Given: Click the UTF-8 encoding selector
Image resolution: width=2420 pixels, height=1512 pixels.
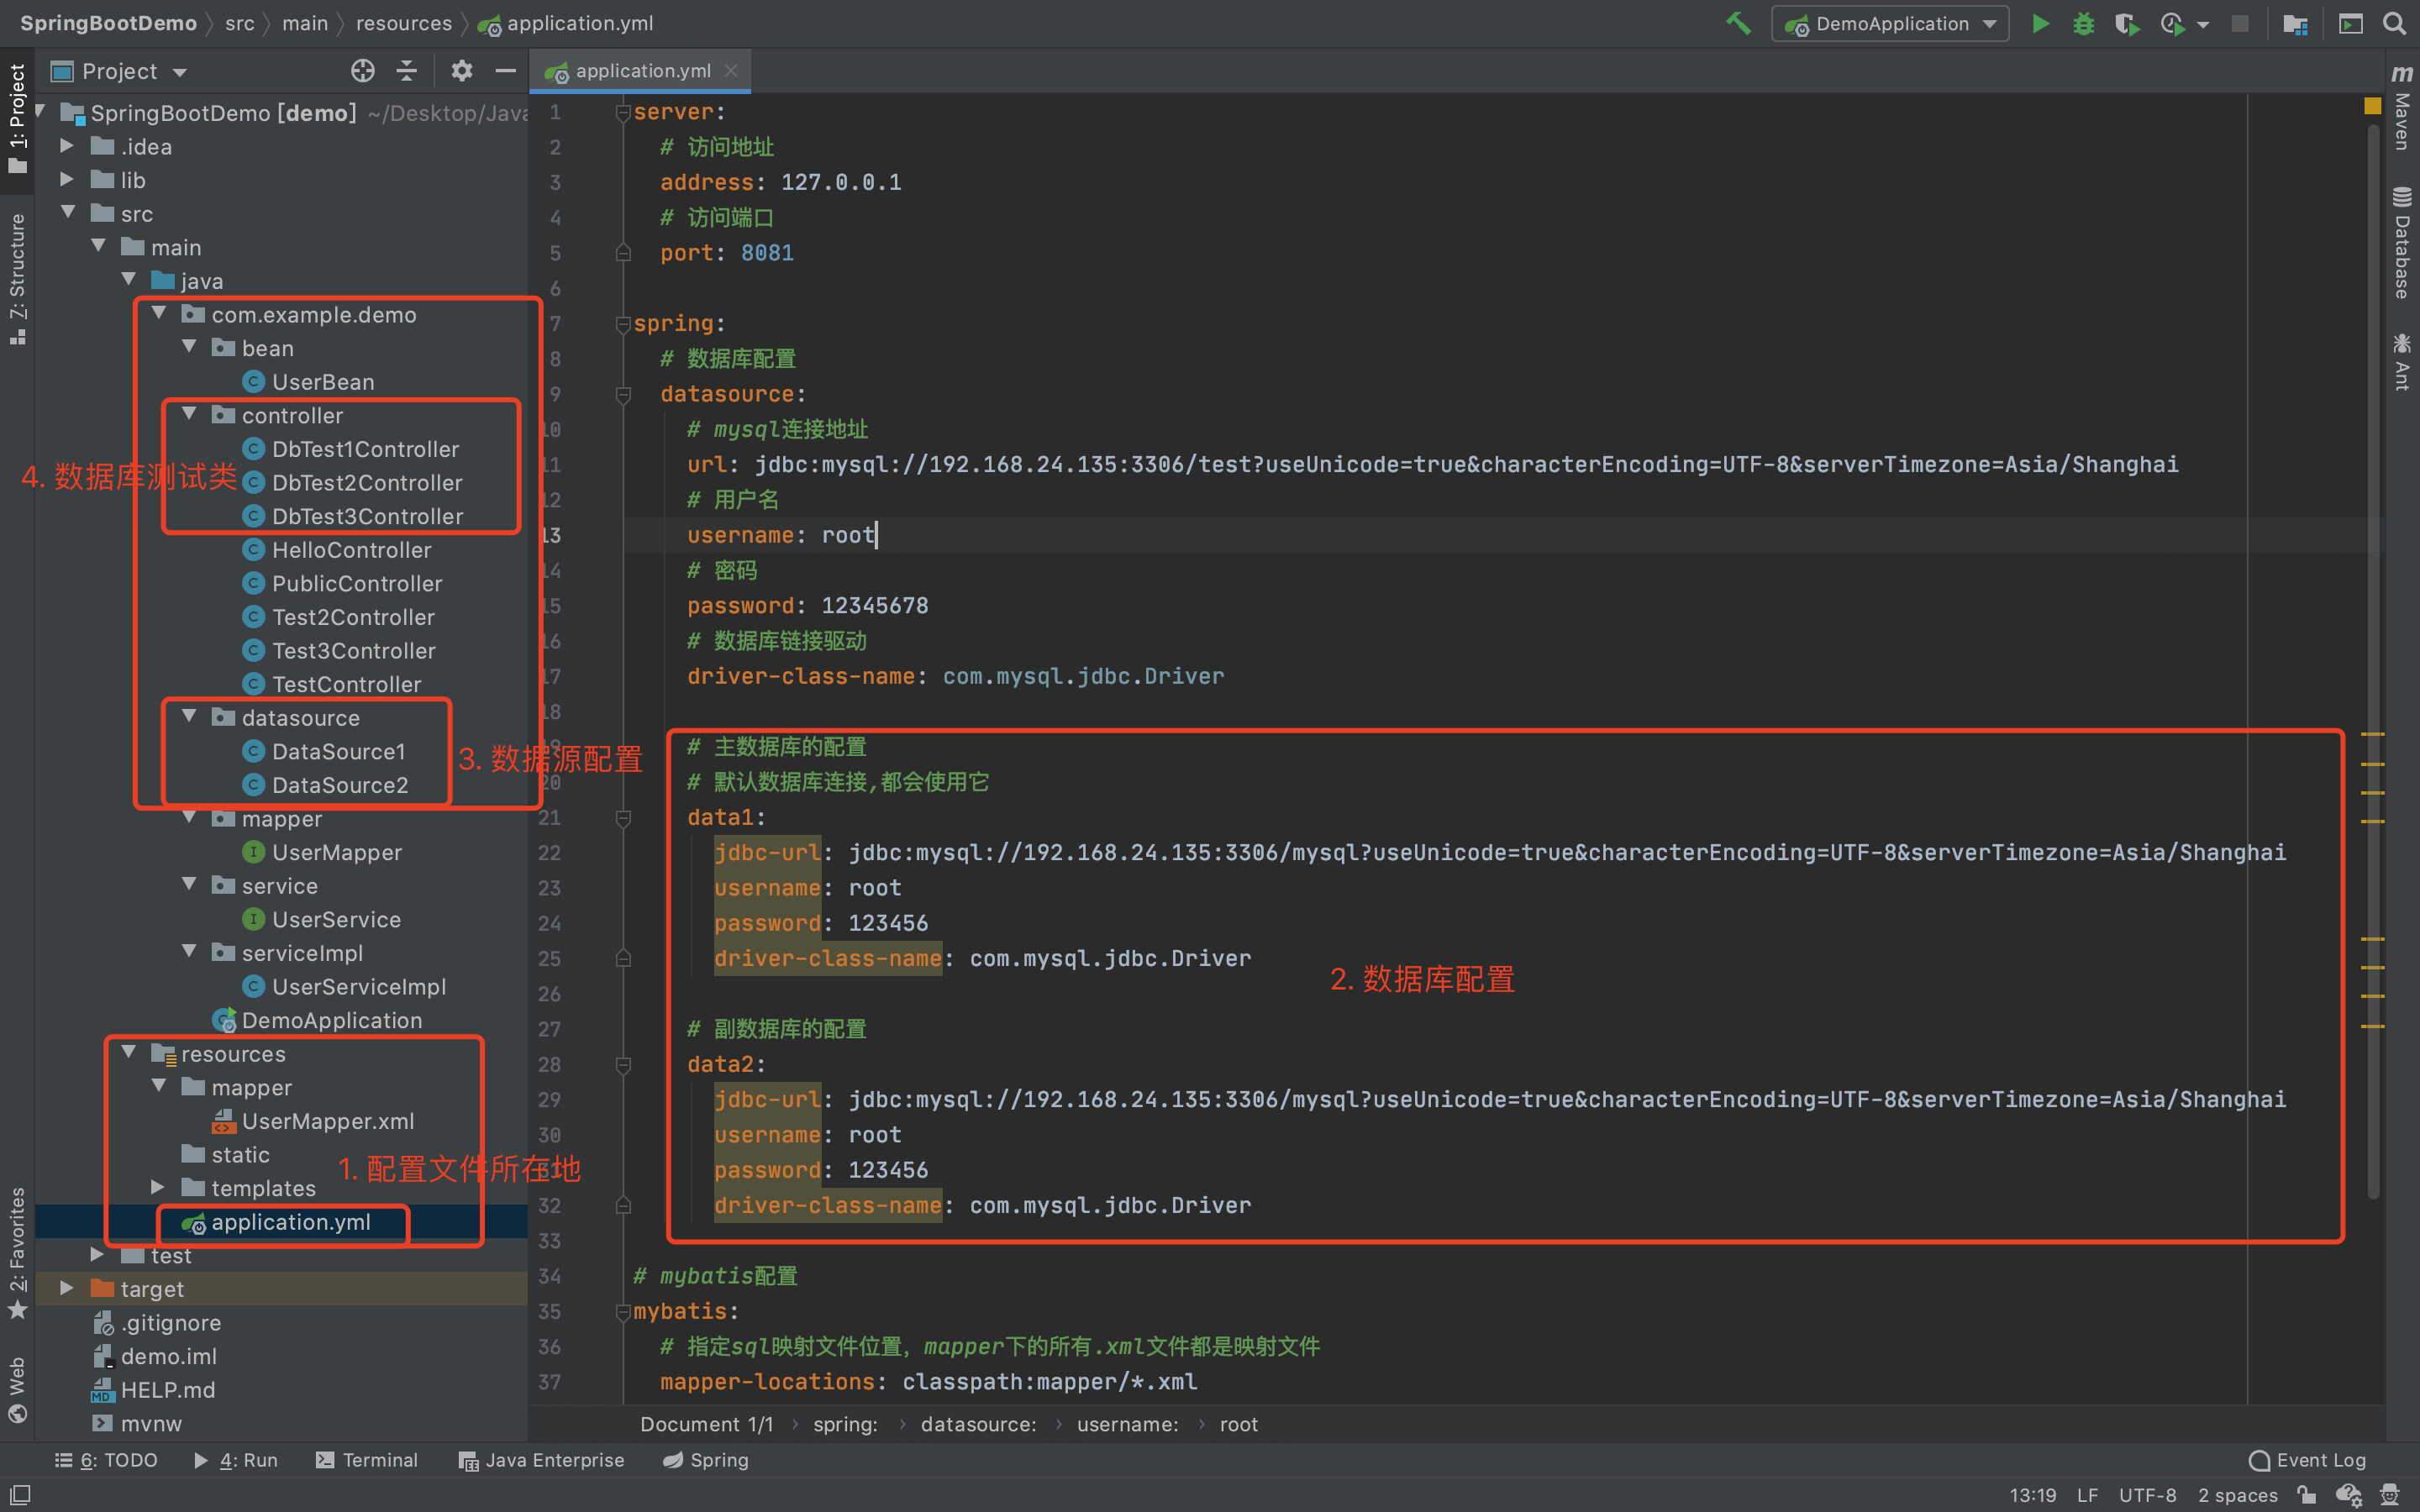Looking at the screenshot, I should click(x=2147, y=1495).
